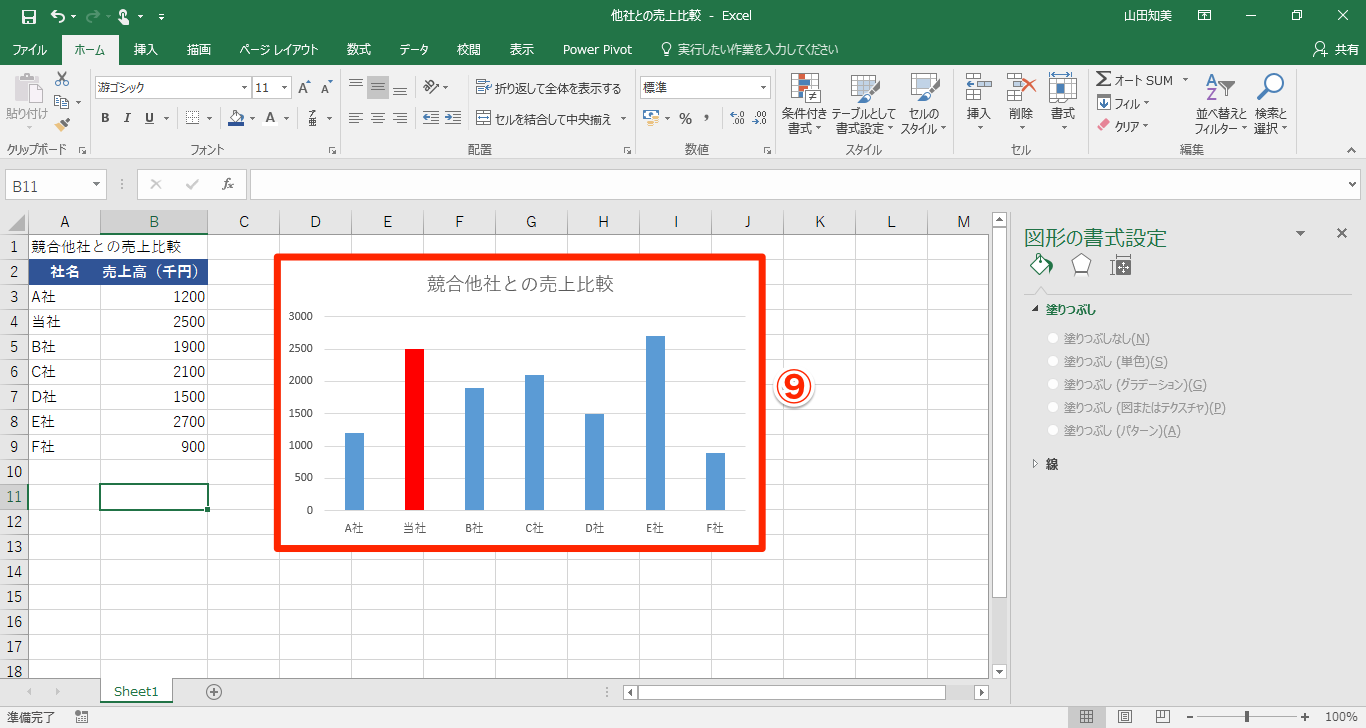
Task: Switch to データ ribbon tab
Action: [414, 49]
